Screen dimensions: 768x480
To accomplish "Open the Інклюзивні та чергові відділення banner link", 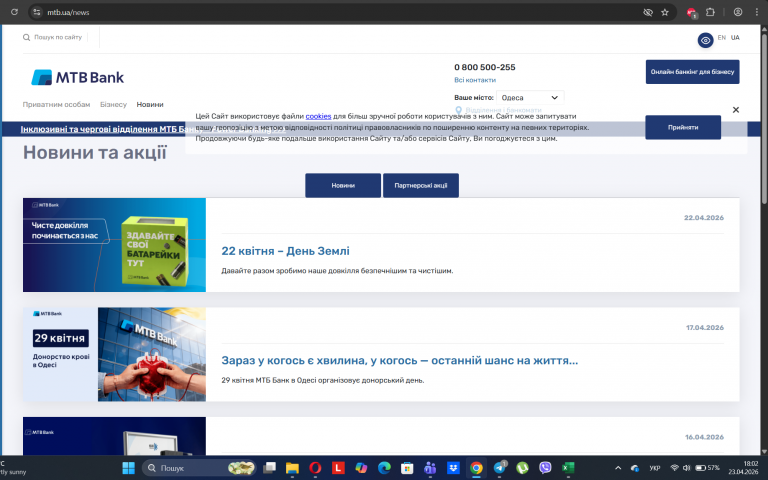I will 153,129.
